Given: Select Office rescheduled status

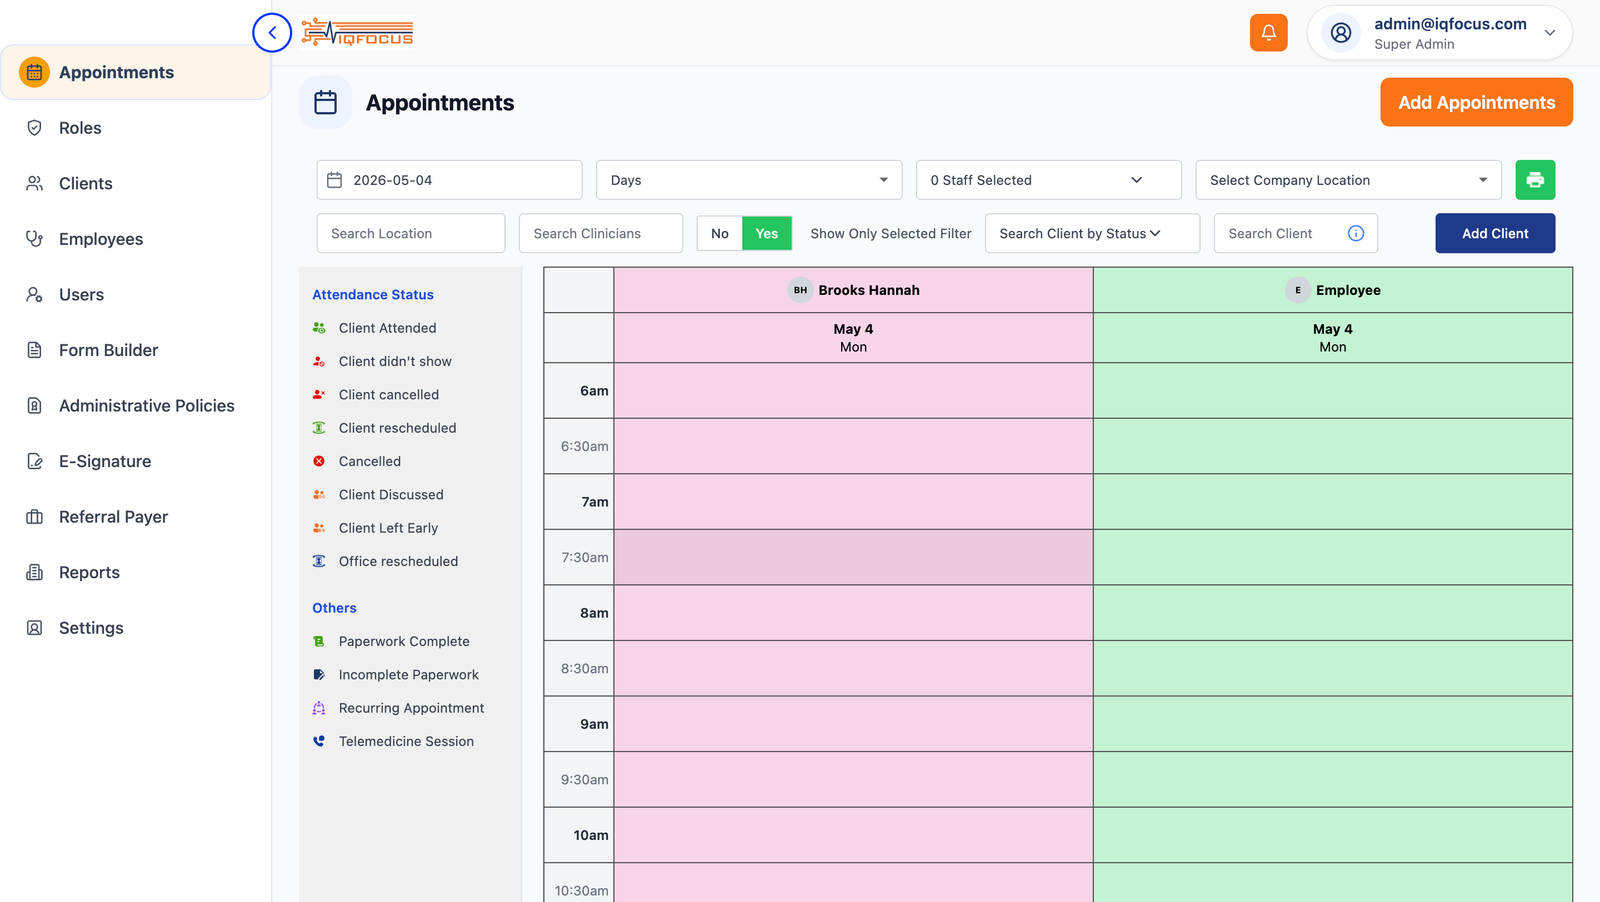Looking at the screenshot, I should [x=398, y=561].
